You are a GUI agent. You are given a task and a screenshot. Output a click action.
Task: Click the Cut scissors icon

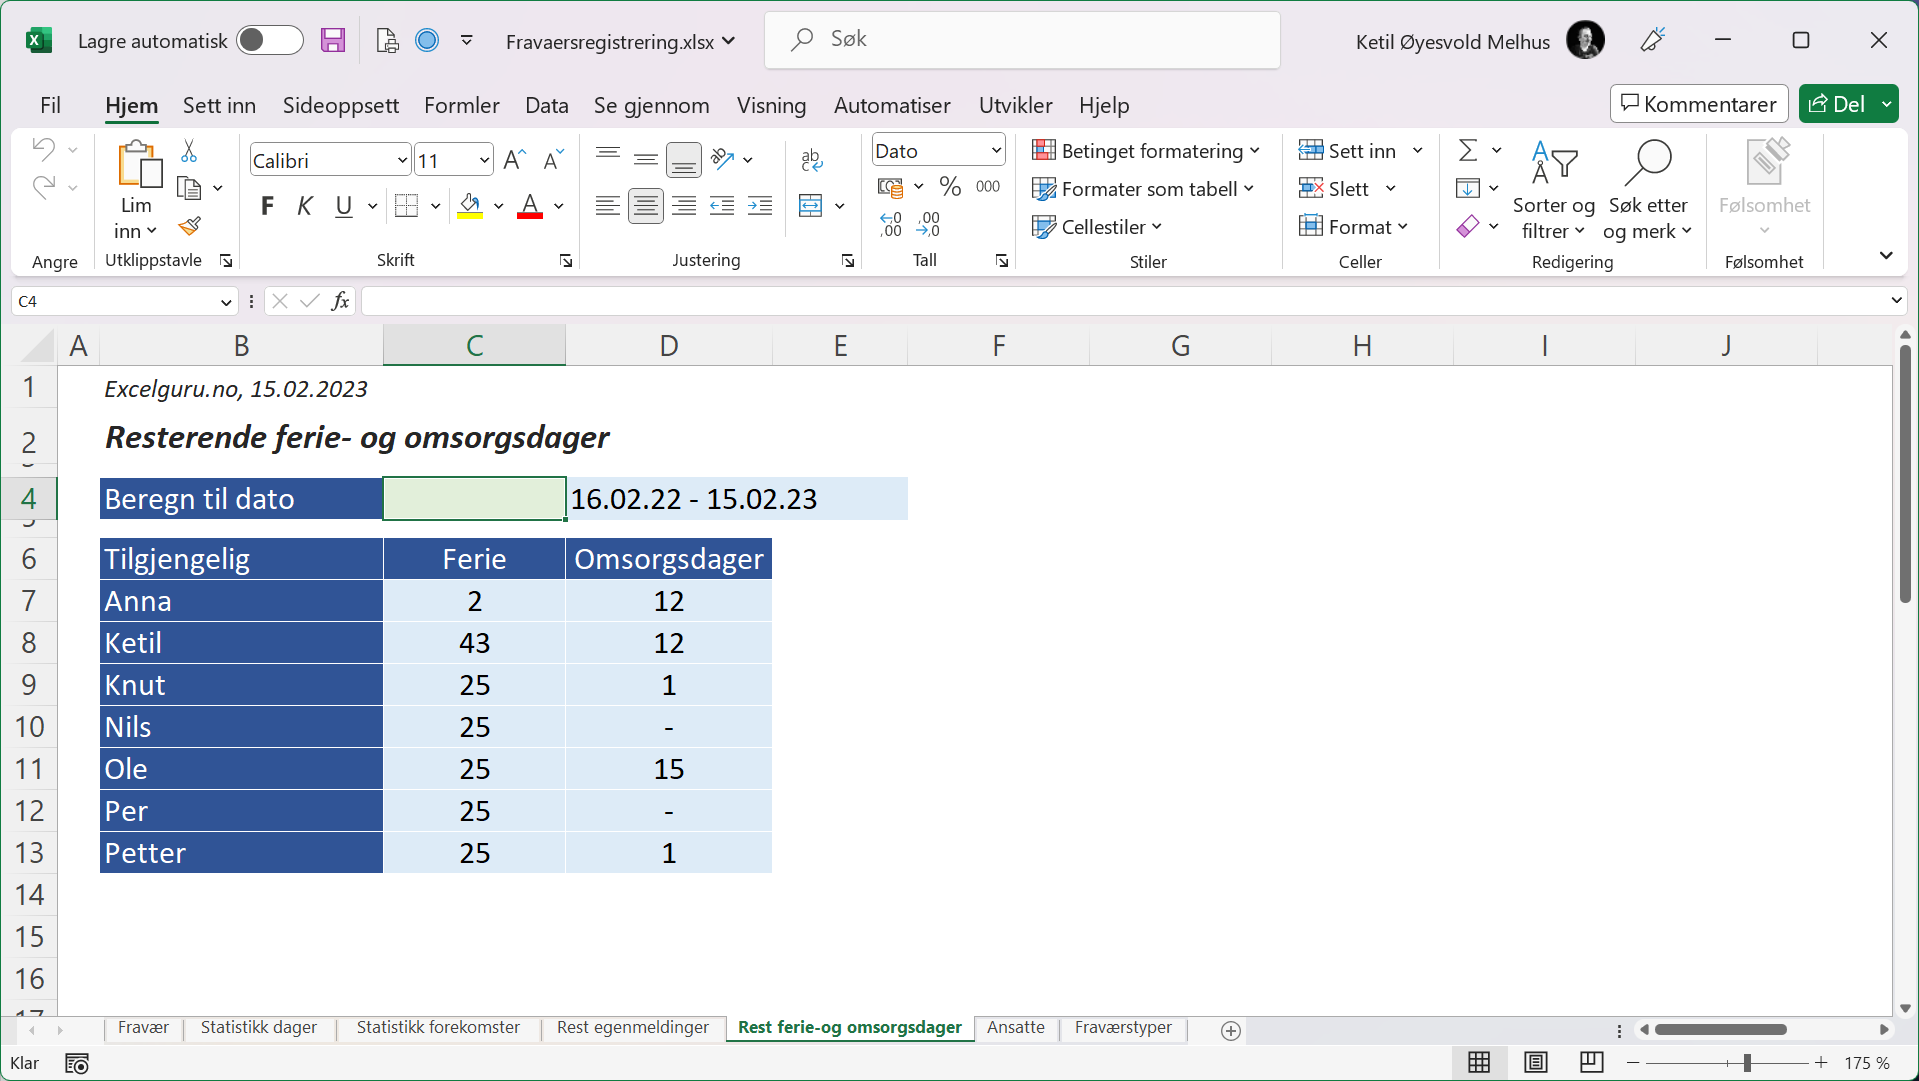pos(189,151)
